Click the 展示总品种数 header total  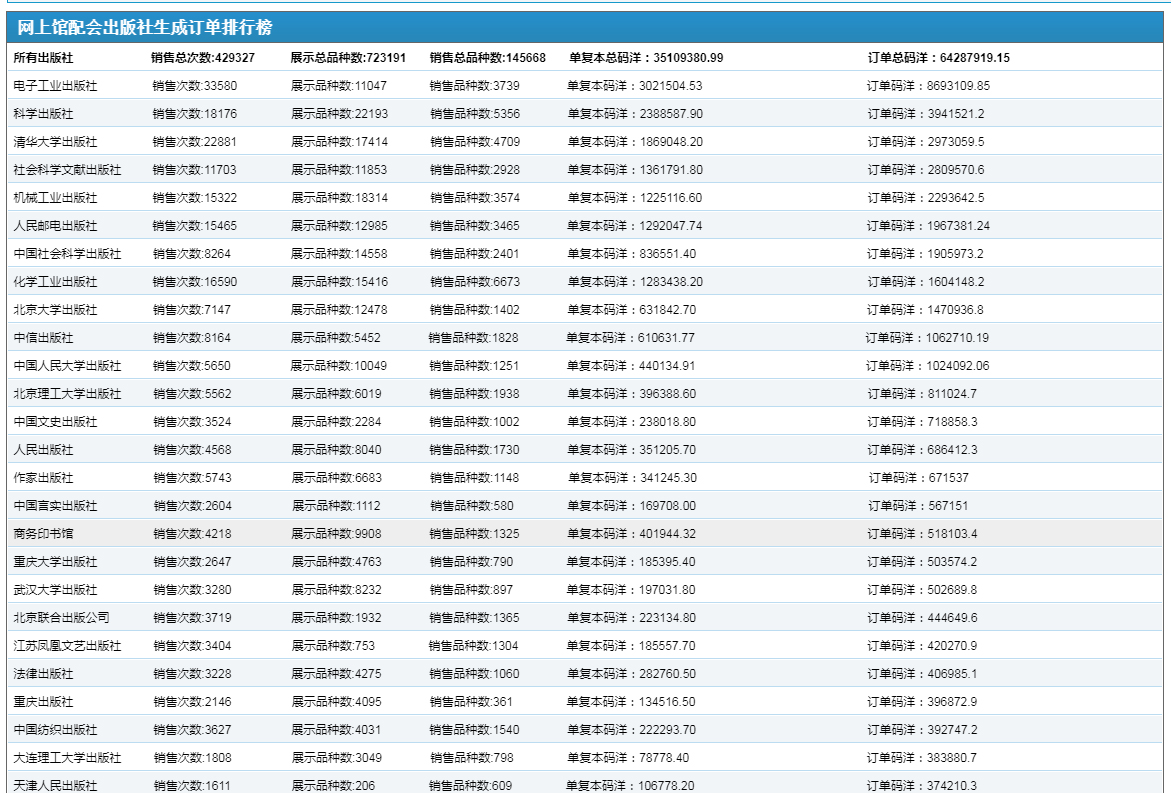pyautogui.click(x=348, y=58)
